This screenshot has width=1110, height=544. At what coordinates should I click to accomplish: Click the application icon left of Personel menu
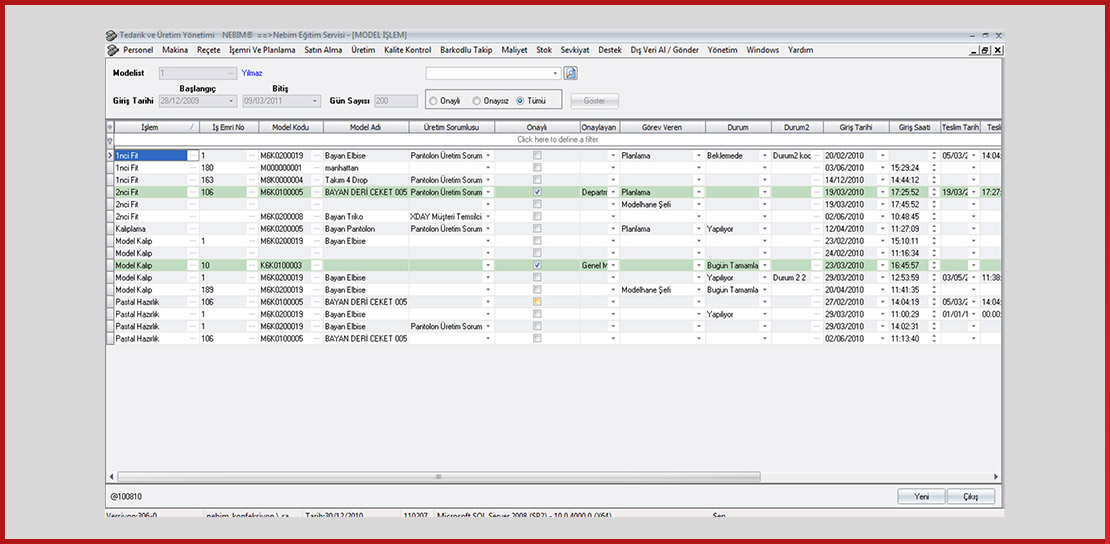(112, 50)
